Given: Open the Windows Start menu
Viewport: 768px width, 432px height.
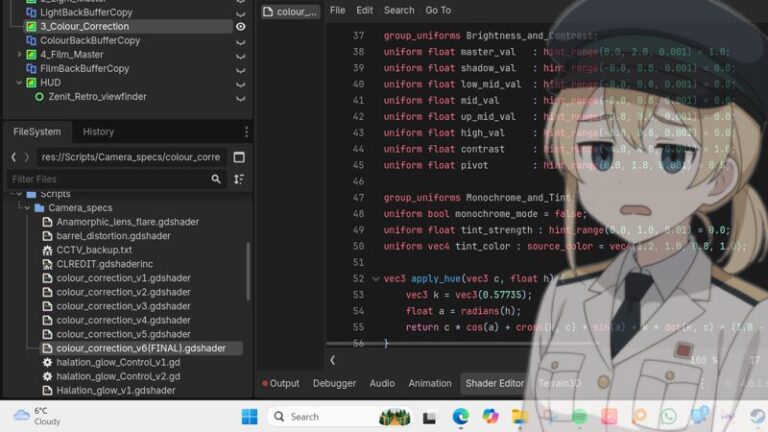Looking at the screenshot, I should [x=249, y=417].
